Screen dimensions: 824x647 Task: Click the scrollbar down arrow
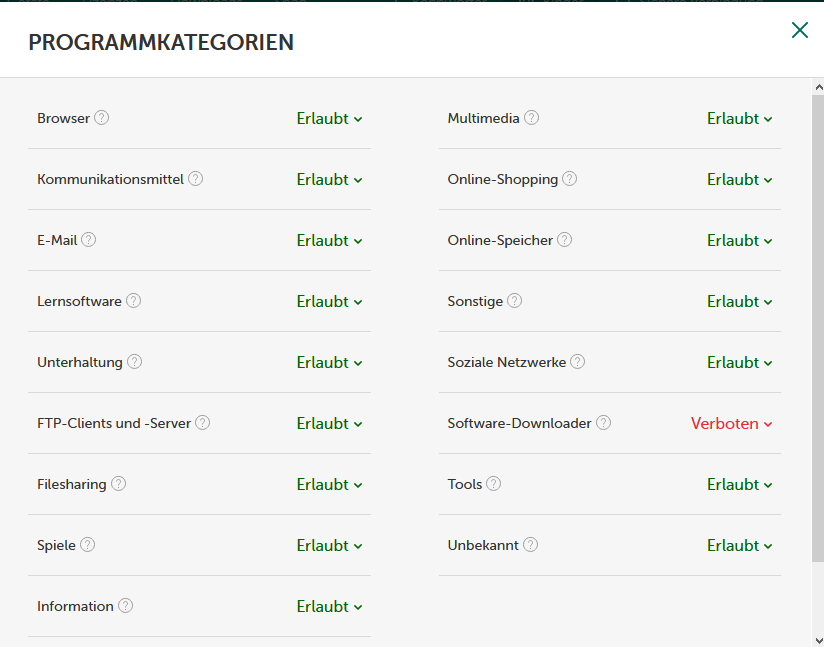(x=817, y=639)
